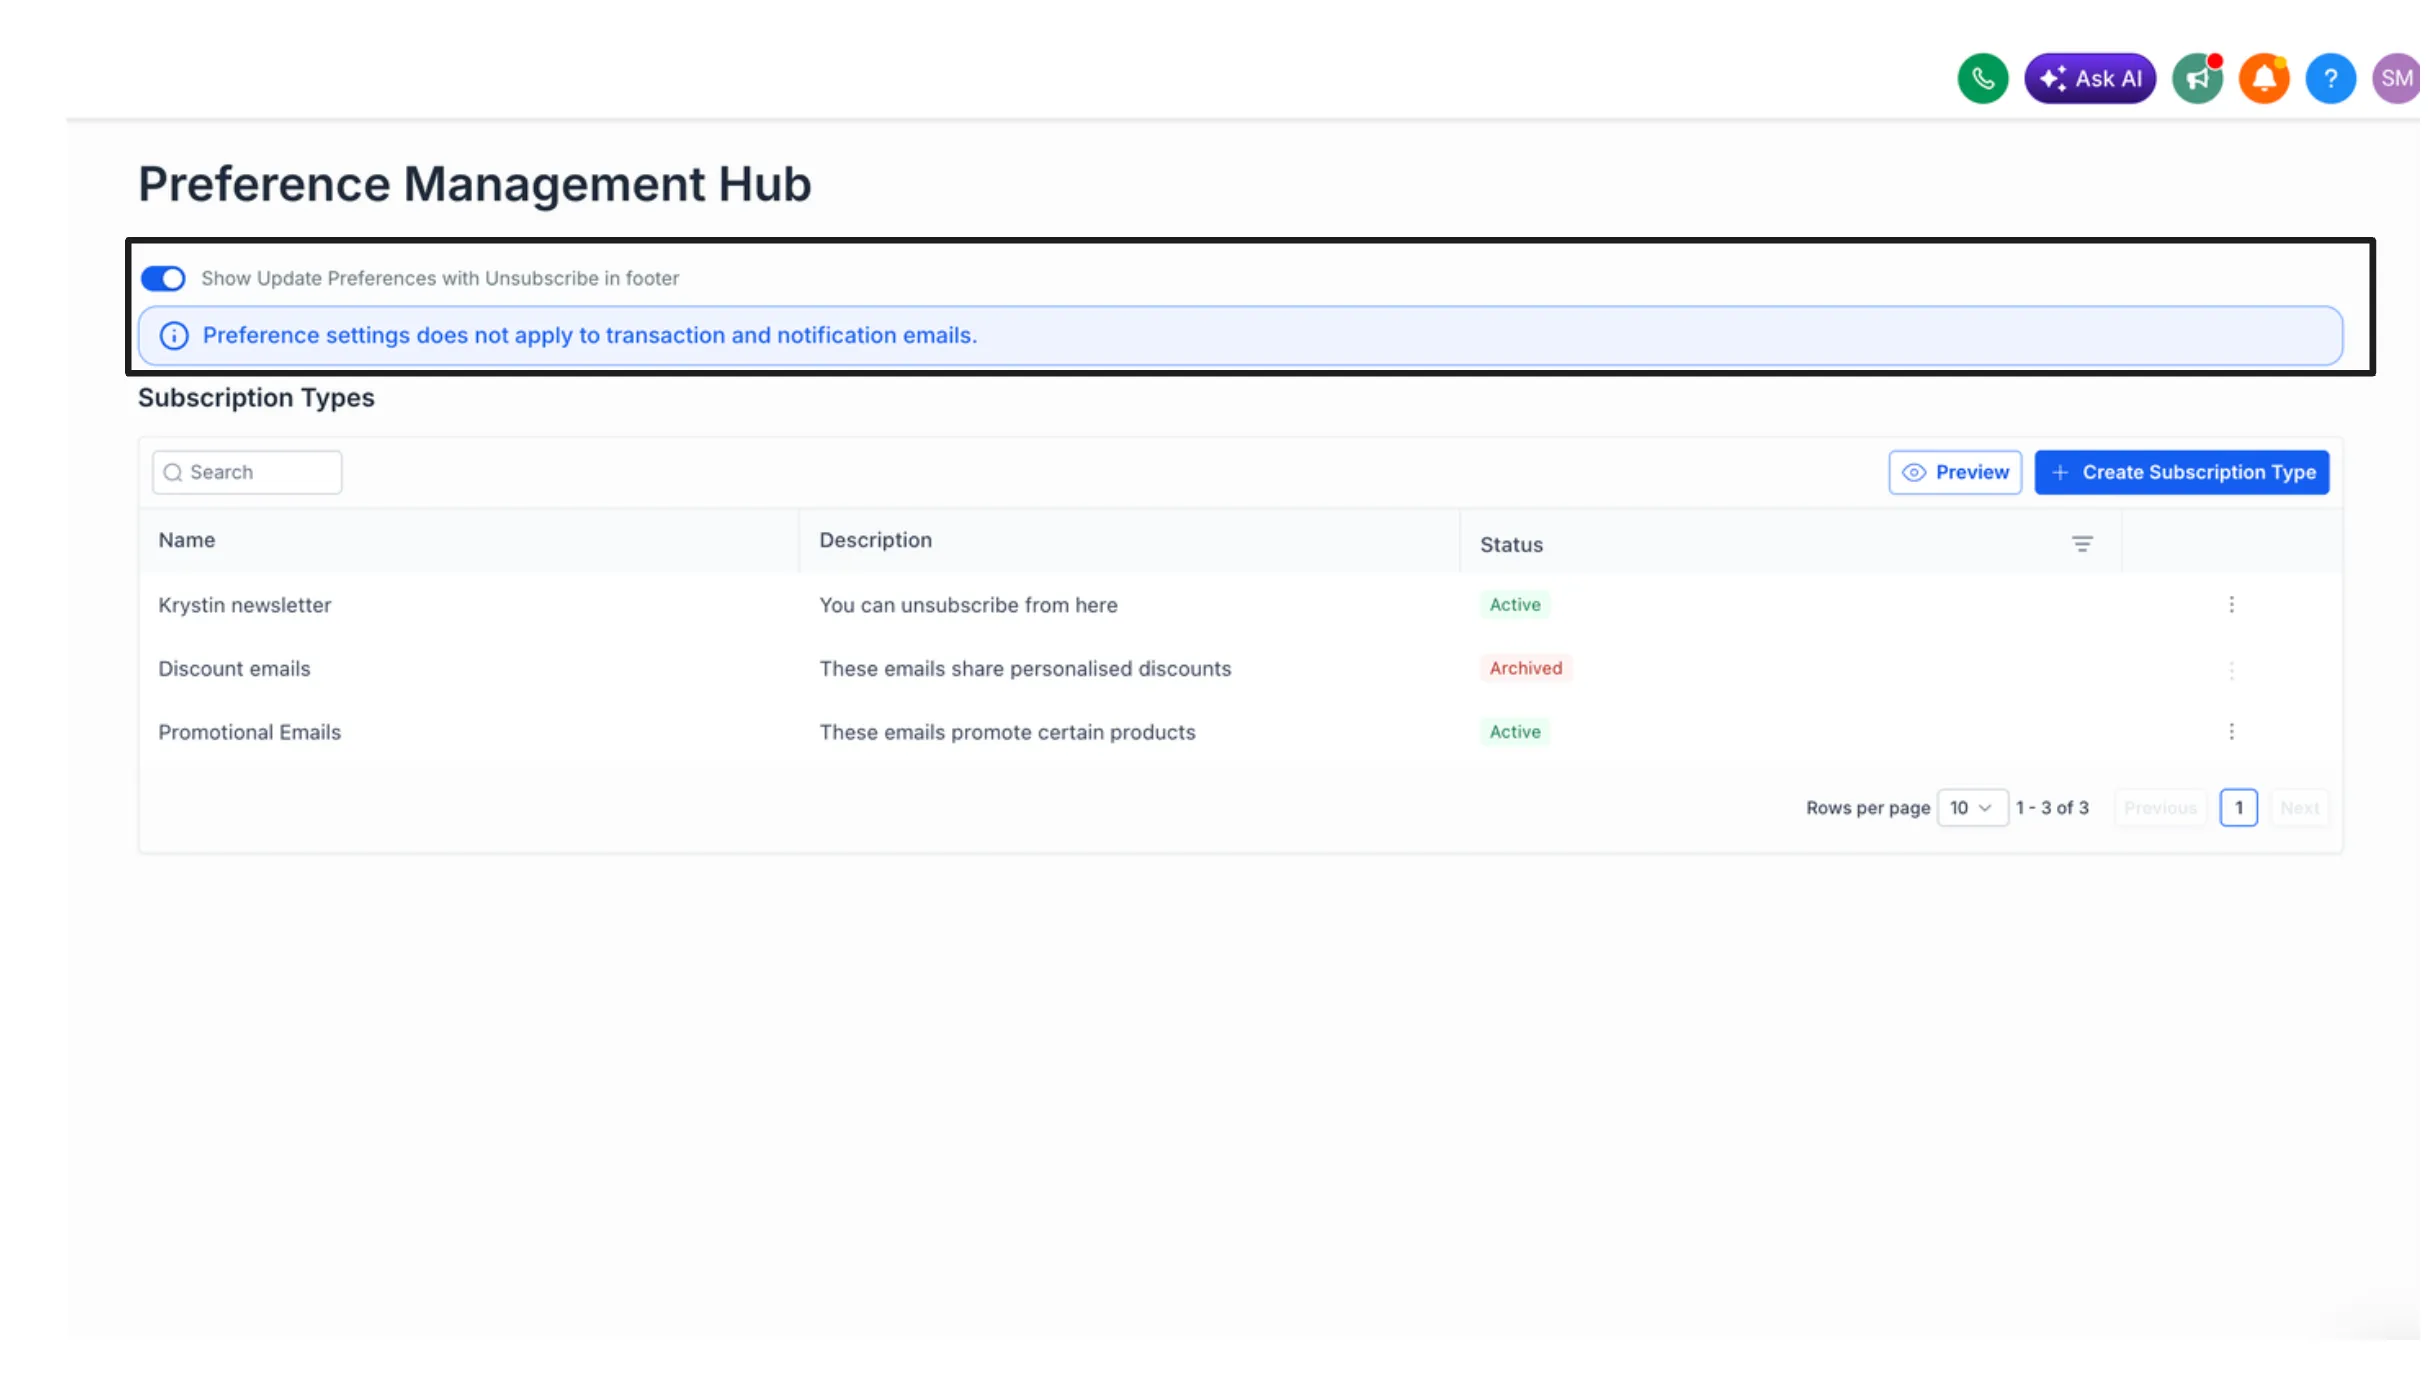
Task: Open the Ask AI assistant
Action: [2089, 77]
